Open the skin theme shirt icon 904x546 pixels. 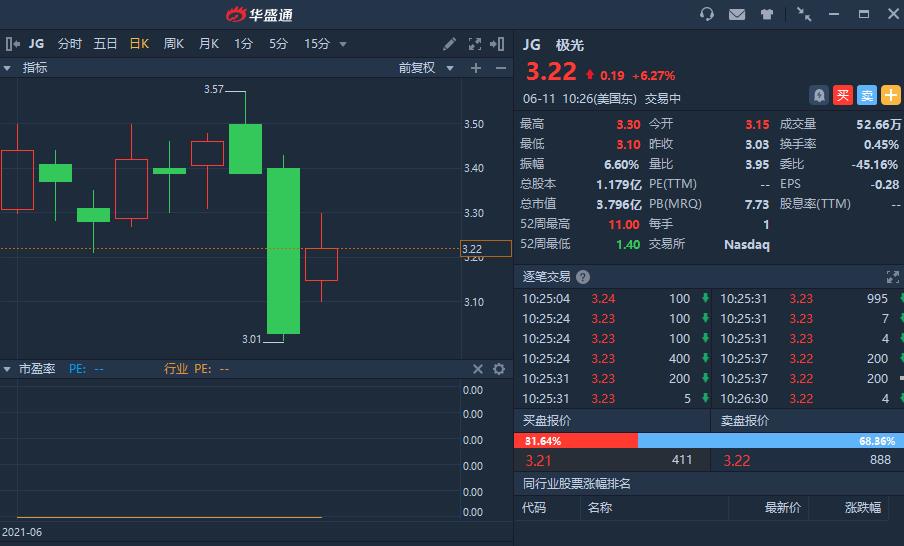767,14
